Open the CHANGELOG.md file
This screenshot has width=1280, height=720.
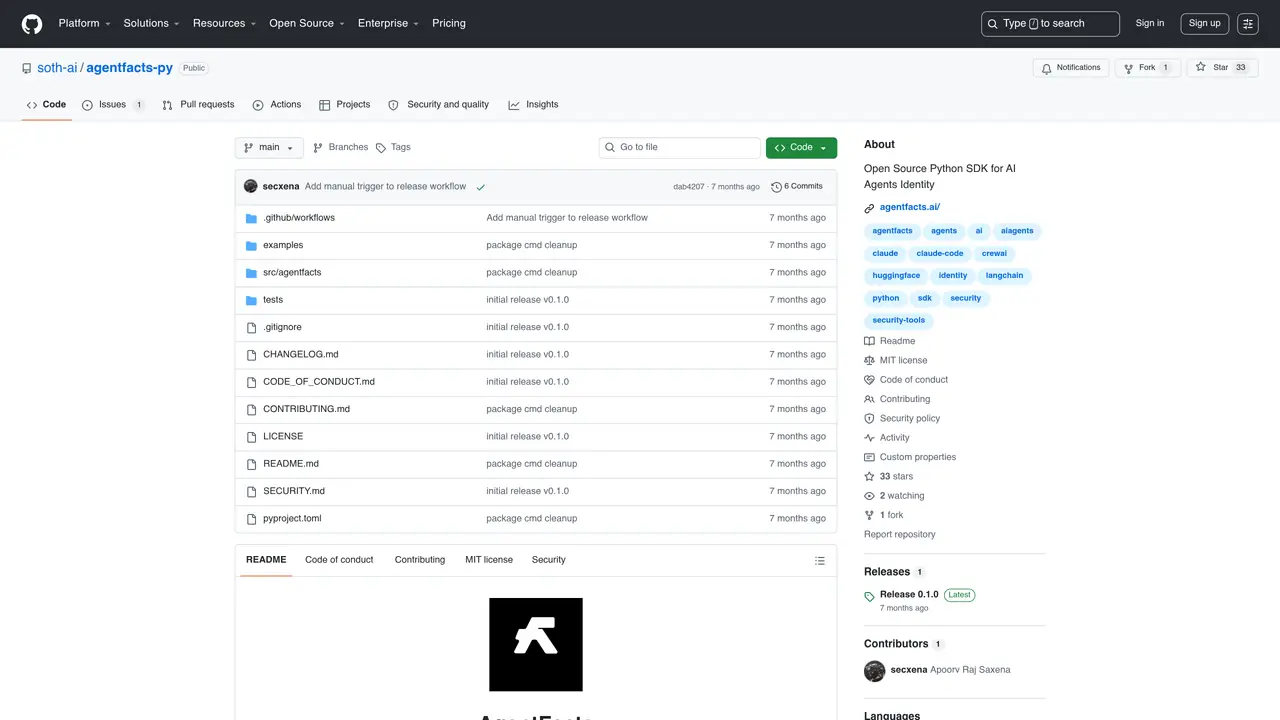coord(301,355)
